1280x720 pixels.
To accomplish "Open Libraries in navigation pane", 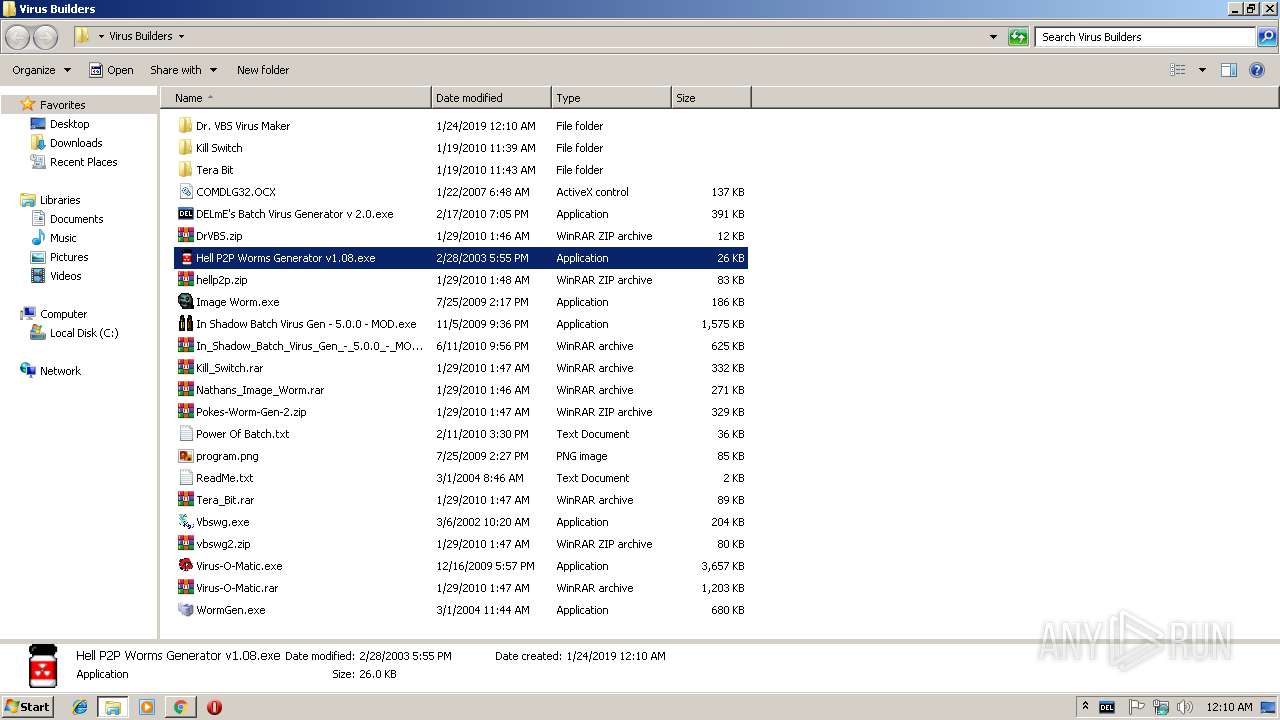I will click(60, 200).
